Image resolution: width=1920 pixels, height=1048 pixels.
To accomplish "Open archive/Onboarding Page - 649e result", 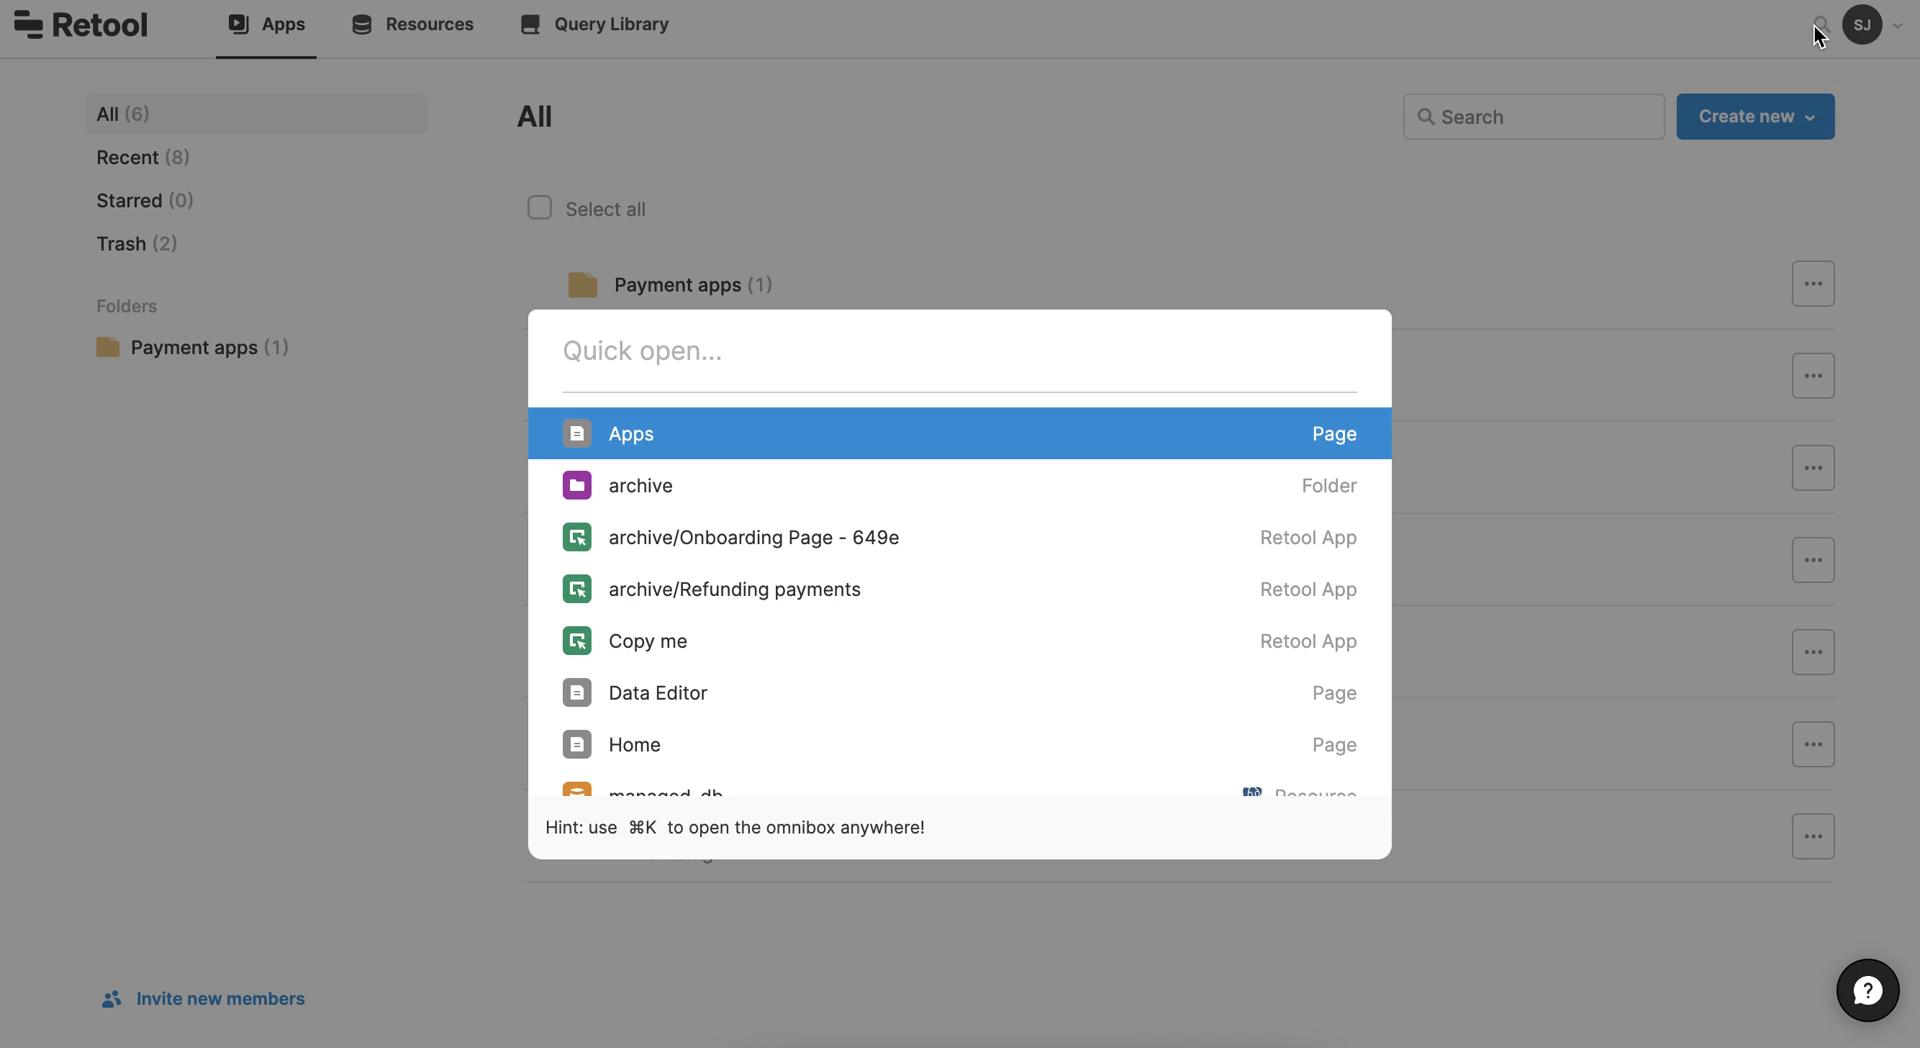I will (959, 538).
